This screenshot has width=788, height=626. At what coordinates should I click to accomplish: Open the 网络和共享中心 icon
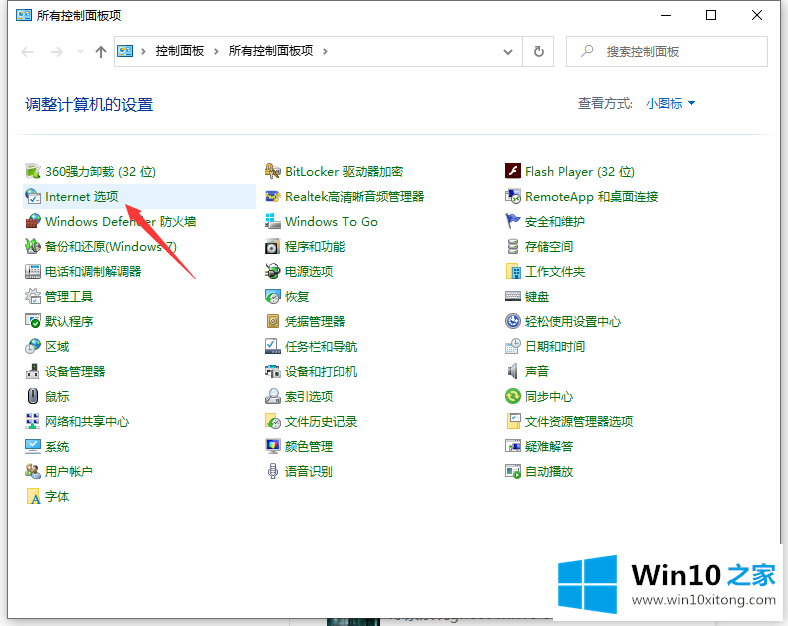pyautogui.click(x=33, y=422)
